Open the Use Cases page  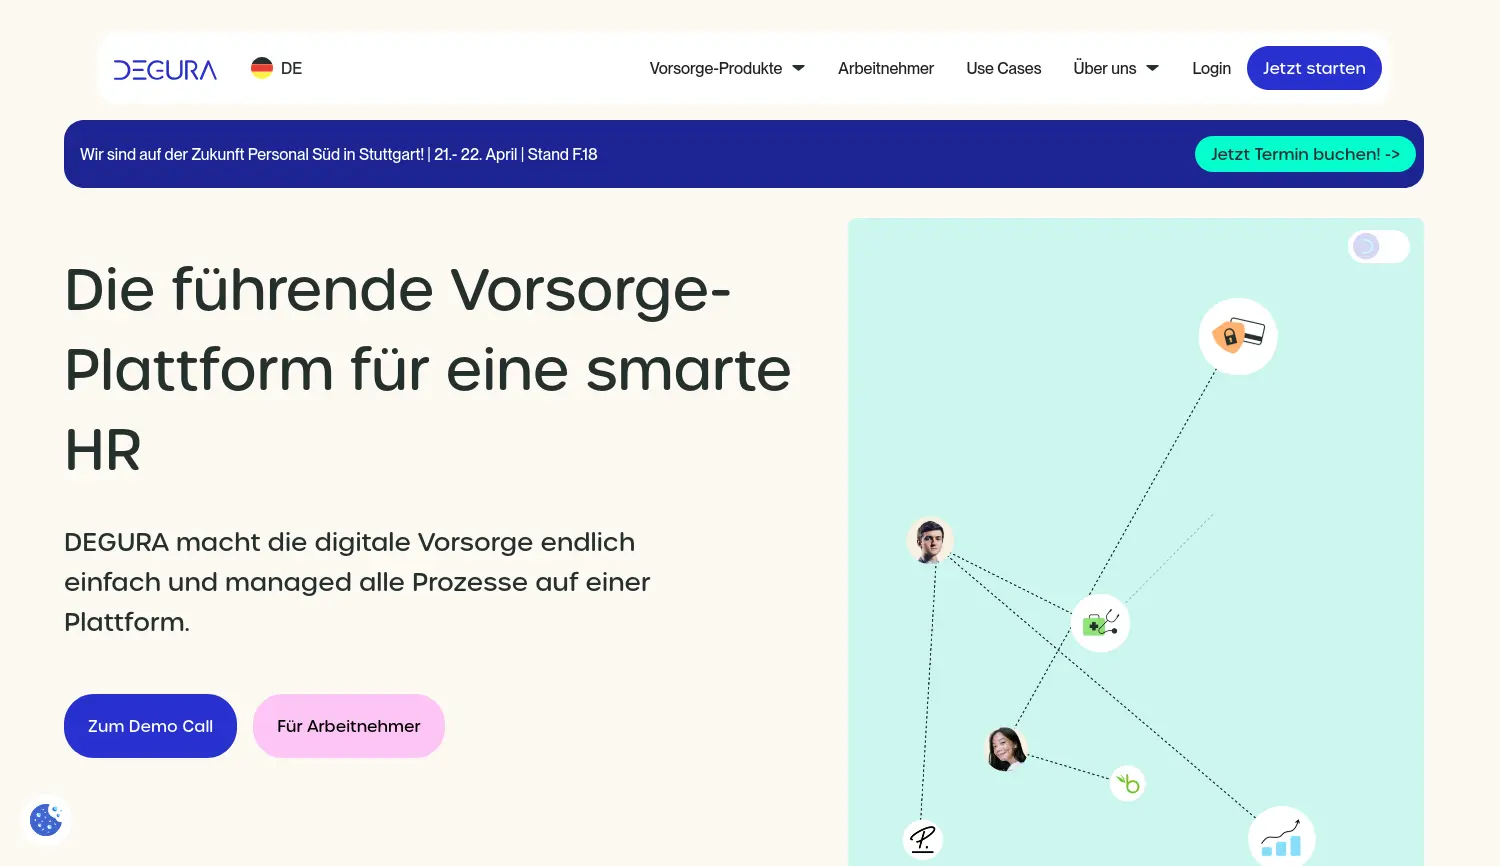tap(1004, 68)
